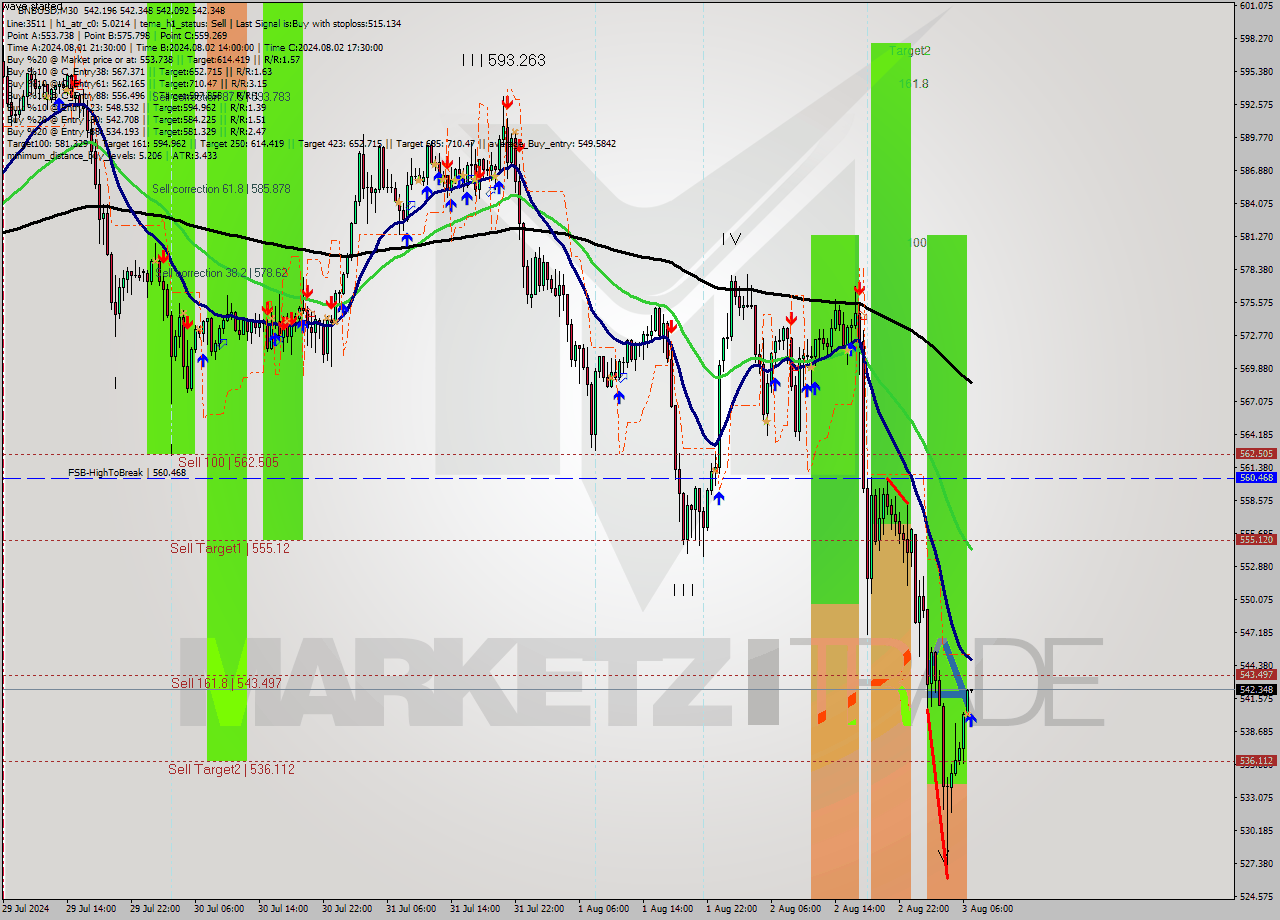This screenshot has width=1280, height=920.
Task: Click the red 562.505 price axis tag
Action: click(1256, 453)
